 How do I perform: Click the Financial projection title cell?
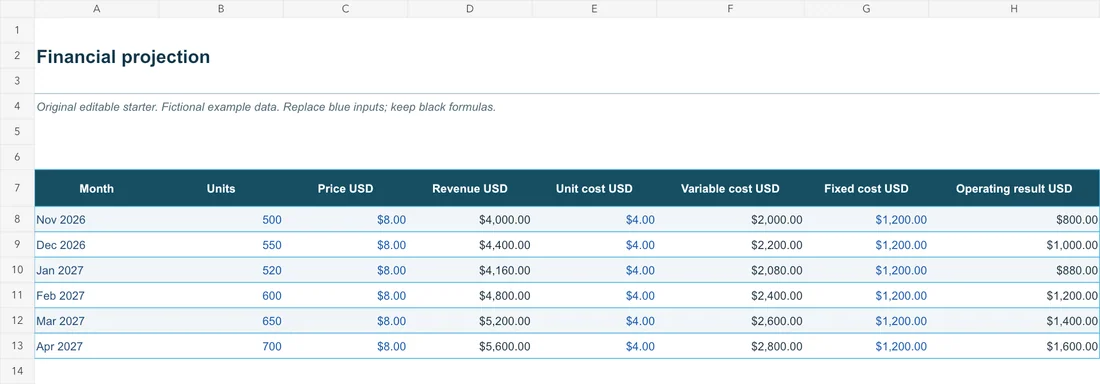coord(123,57)
